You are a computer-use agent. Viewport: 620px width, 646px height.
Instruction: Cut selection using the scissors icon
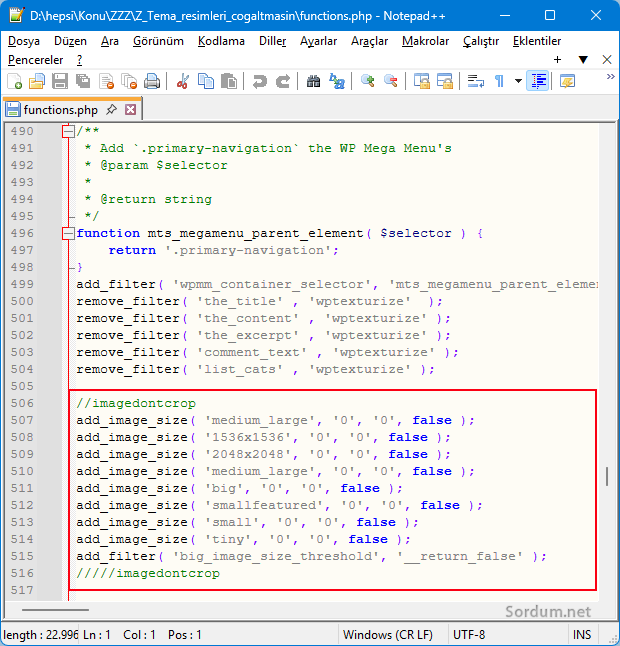(x=182, y=81)
